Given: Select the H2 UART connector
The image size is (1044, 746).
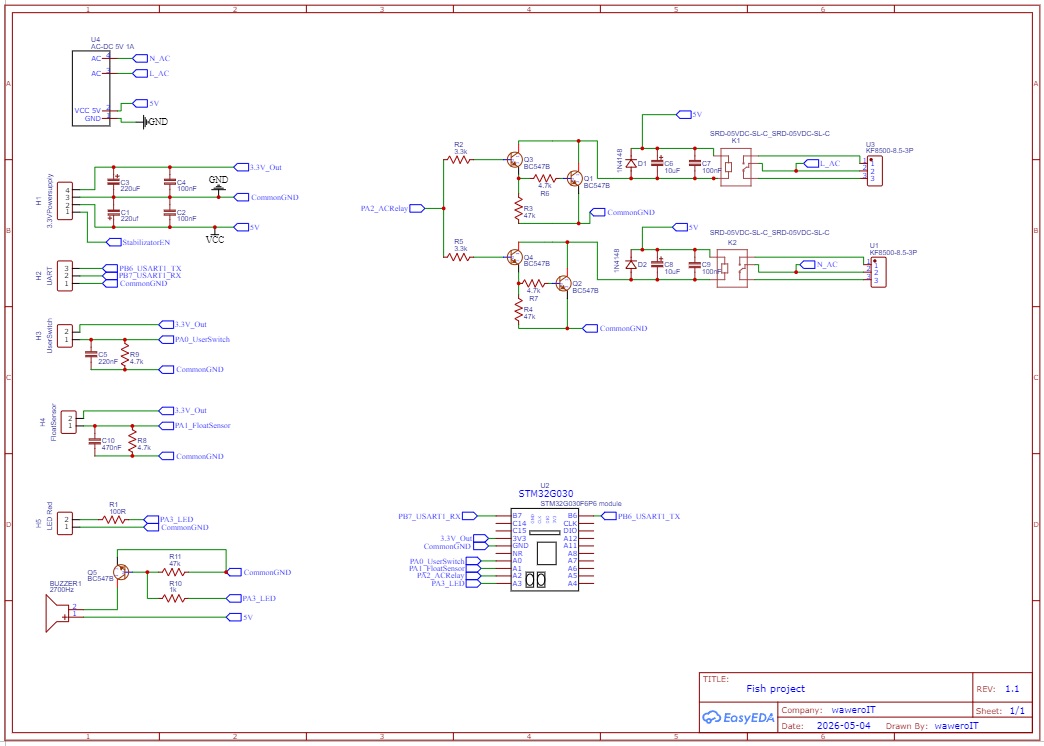Looking at the screenshot, I should 66,276.
